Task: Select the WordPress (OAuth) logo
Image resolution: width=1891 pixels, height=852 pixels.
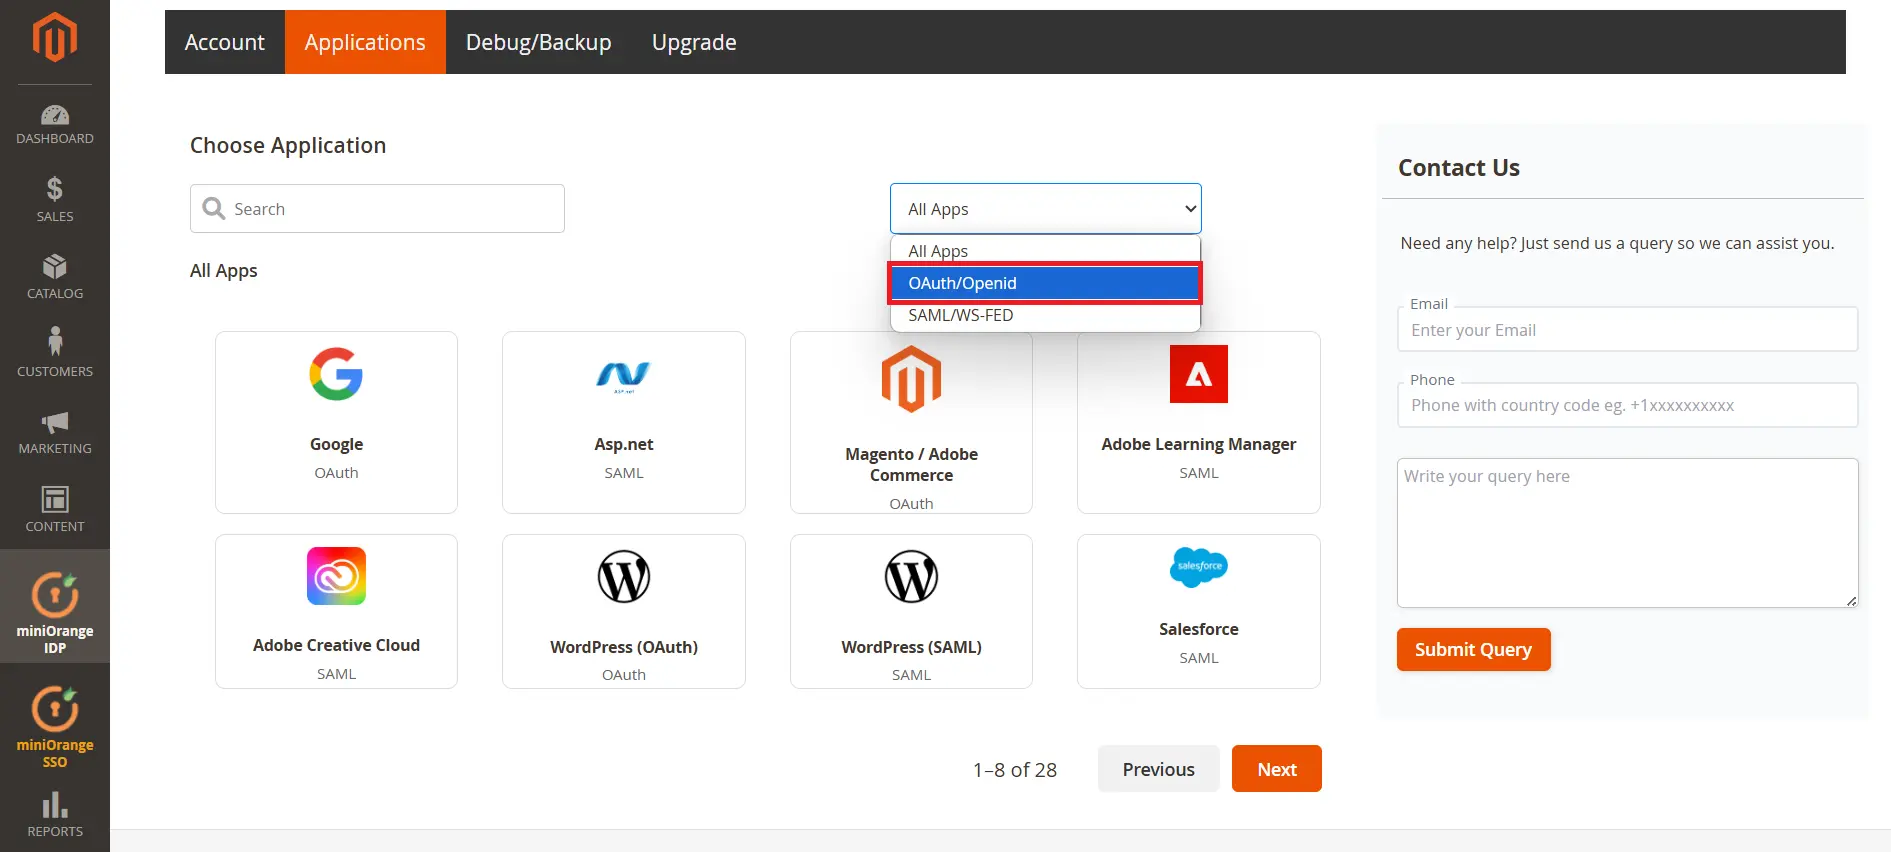Action: pos(623,577)
